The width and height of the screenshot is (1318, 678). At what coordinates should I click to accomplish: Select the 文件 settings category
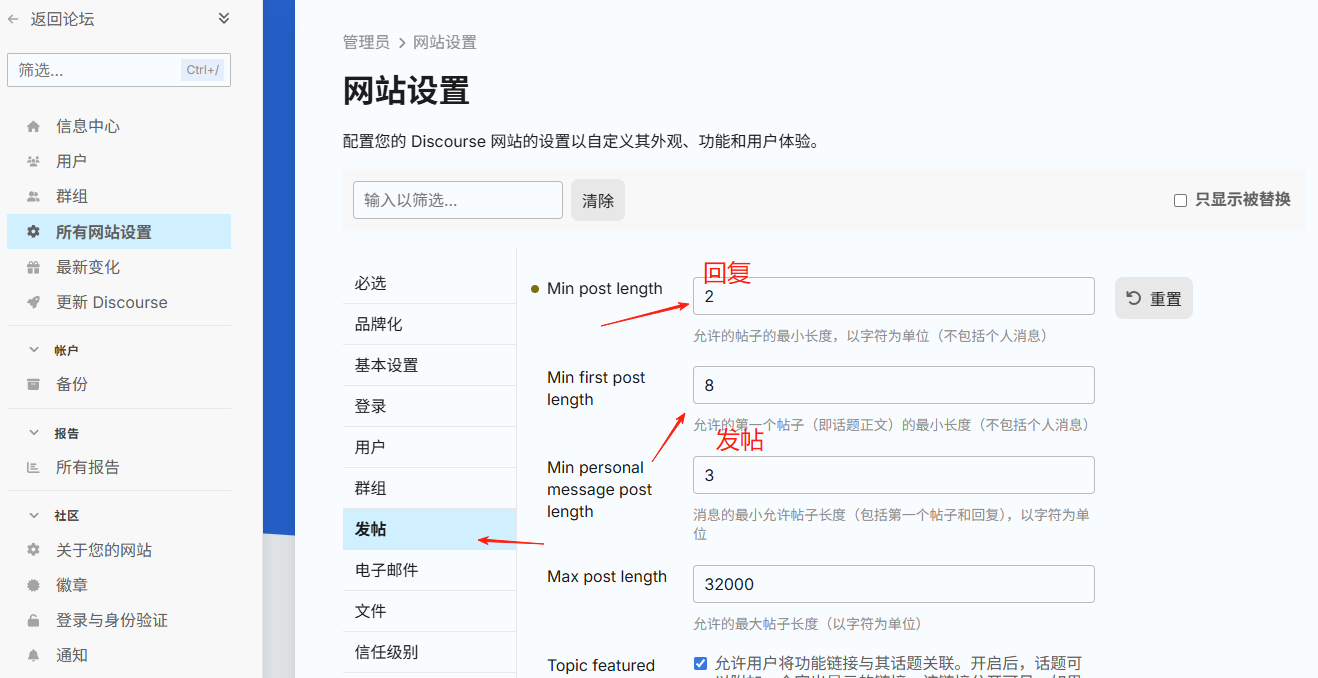coord(429,611)
